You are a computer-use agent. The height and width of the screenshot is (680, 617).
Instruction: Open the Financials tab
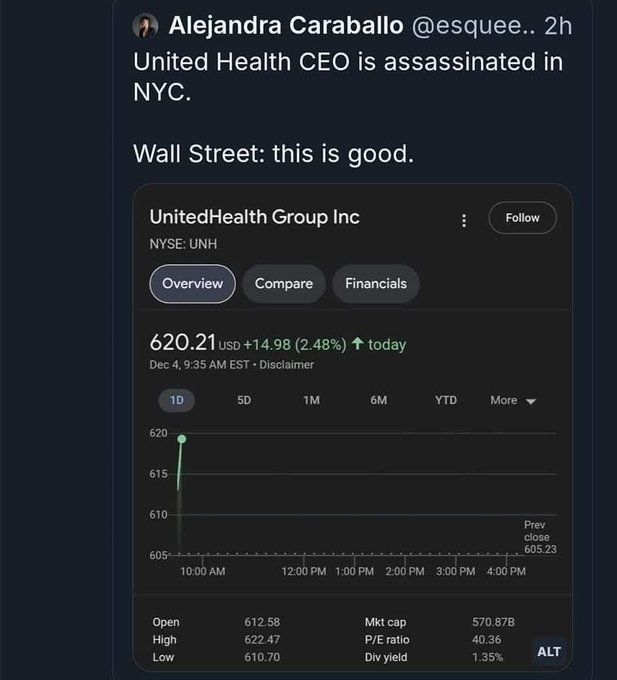pos(376,284)
